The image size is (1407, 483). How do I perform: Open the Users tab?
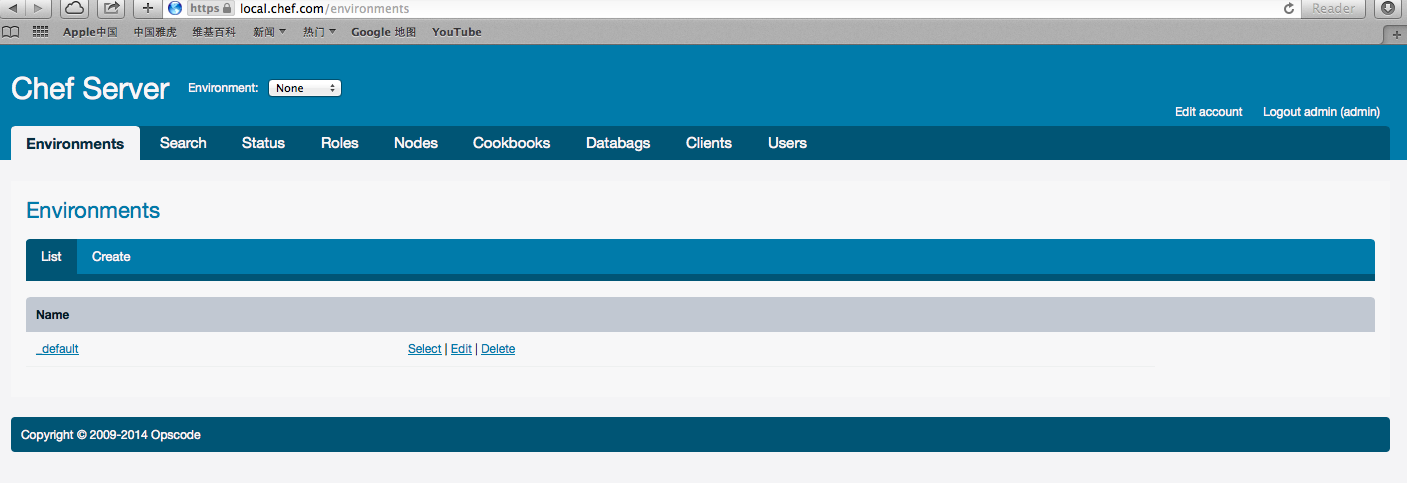click(787, 143)
